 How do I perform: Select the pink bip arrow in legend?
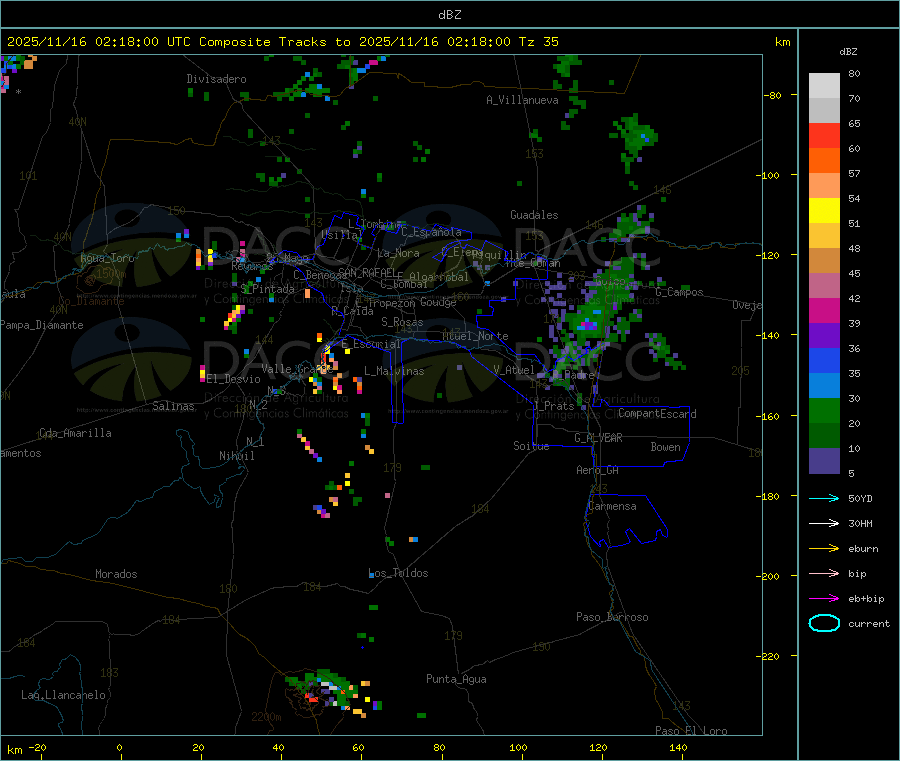click(824, 573)
